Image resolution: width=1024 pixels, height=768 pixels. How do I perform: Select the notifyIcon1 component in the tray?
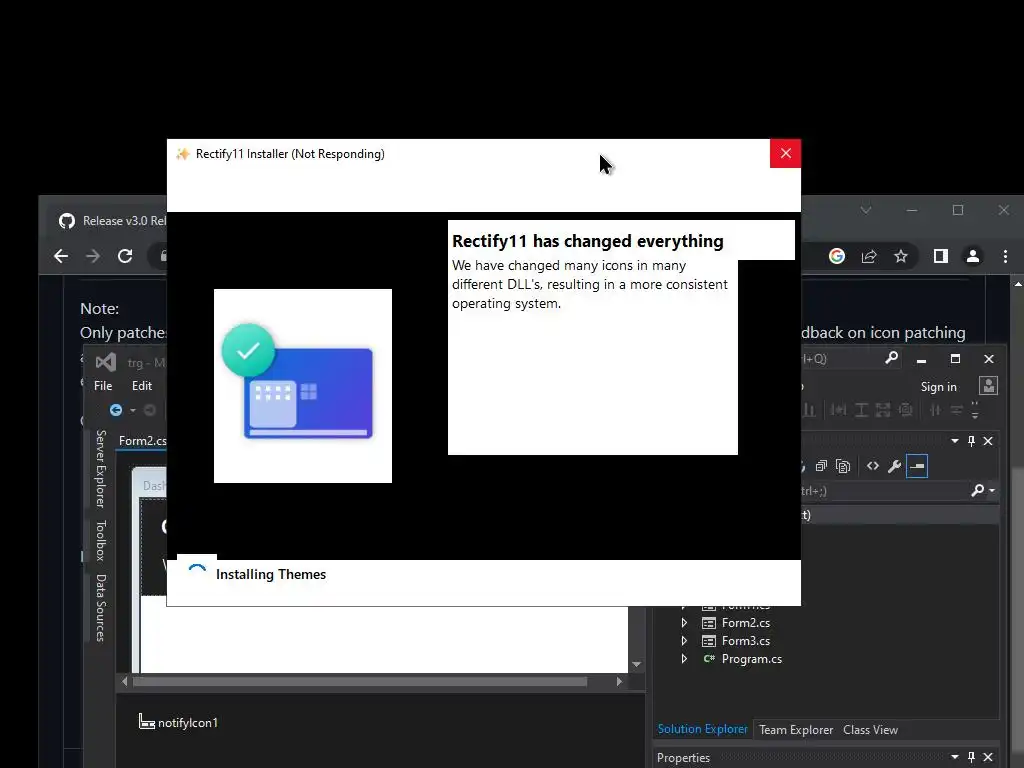point(178,722)
